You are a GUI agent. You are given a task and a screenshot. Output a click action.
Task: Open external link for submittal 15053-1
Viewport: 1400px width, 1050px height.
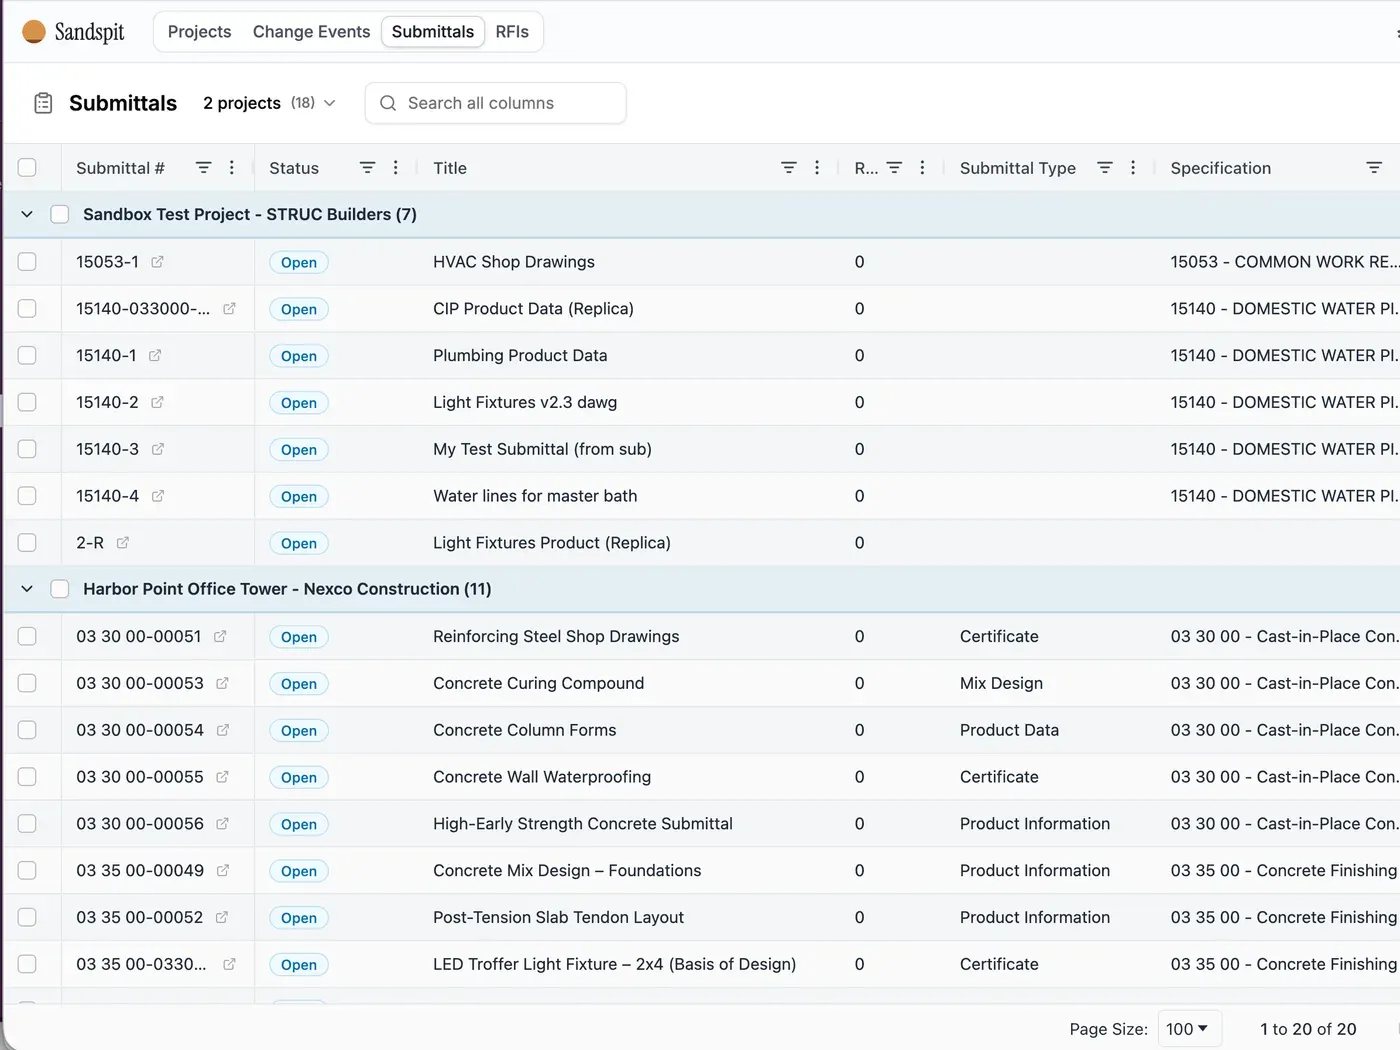tap(157, 262)
